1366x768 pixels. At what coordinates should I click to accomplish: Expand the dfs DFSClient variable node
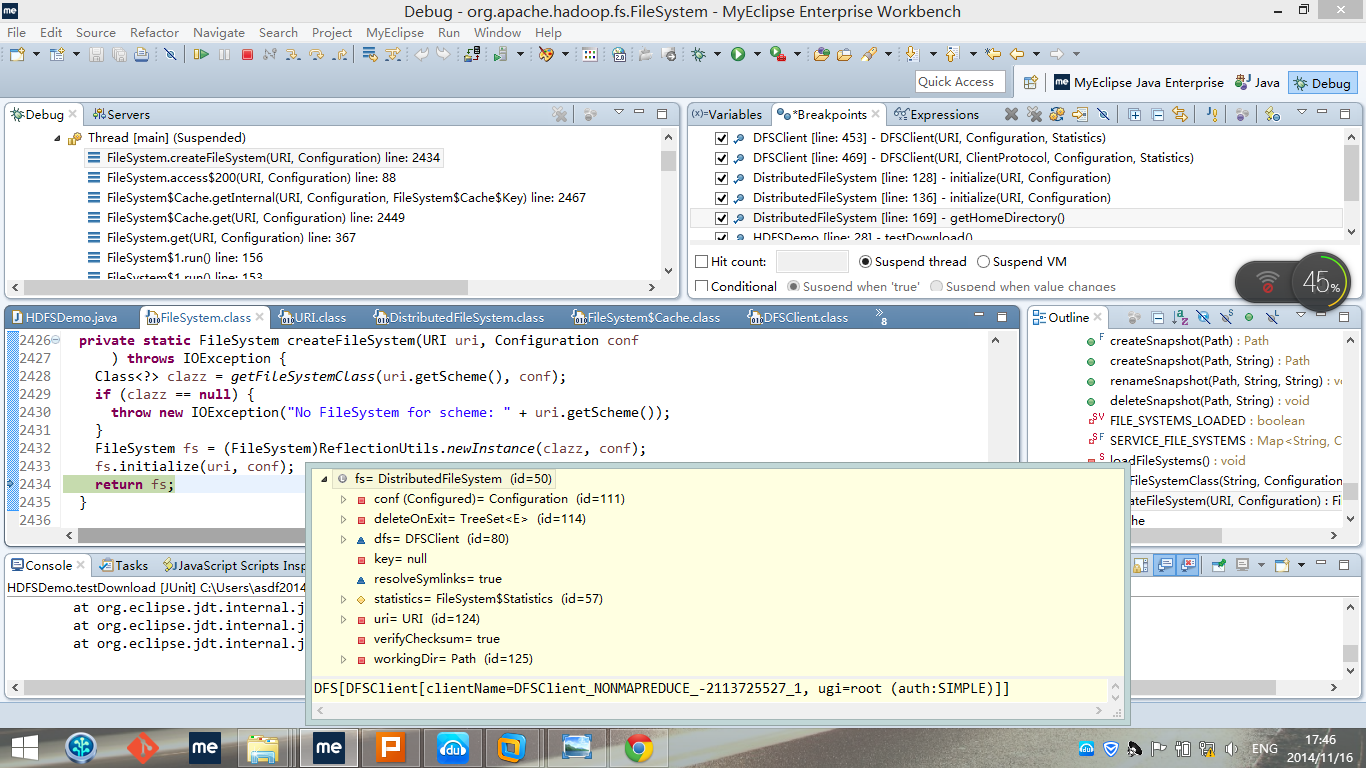(344, 539)
